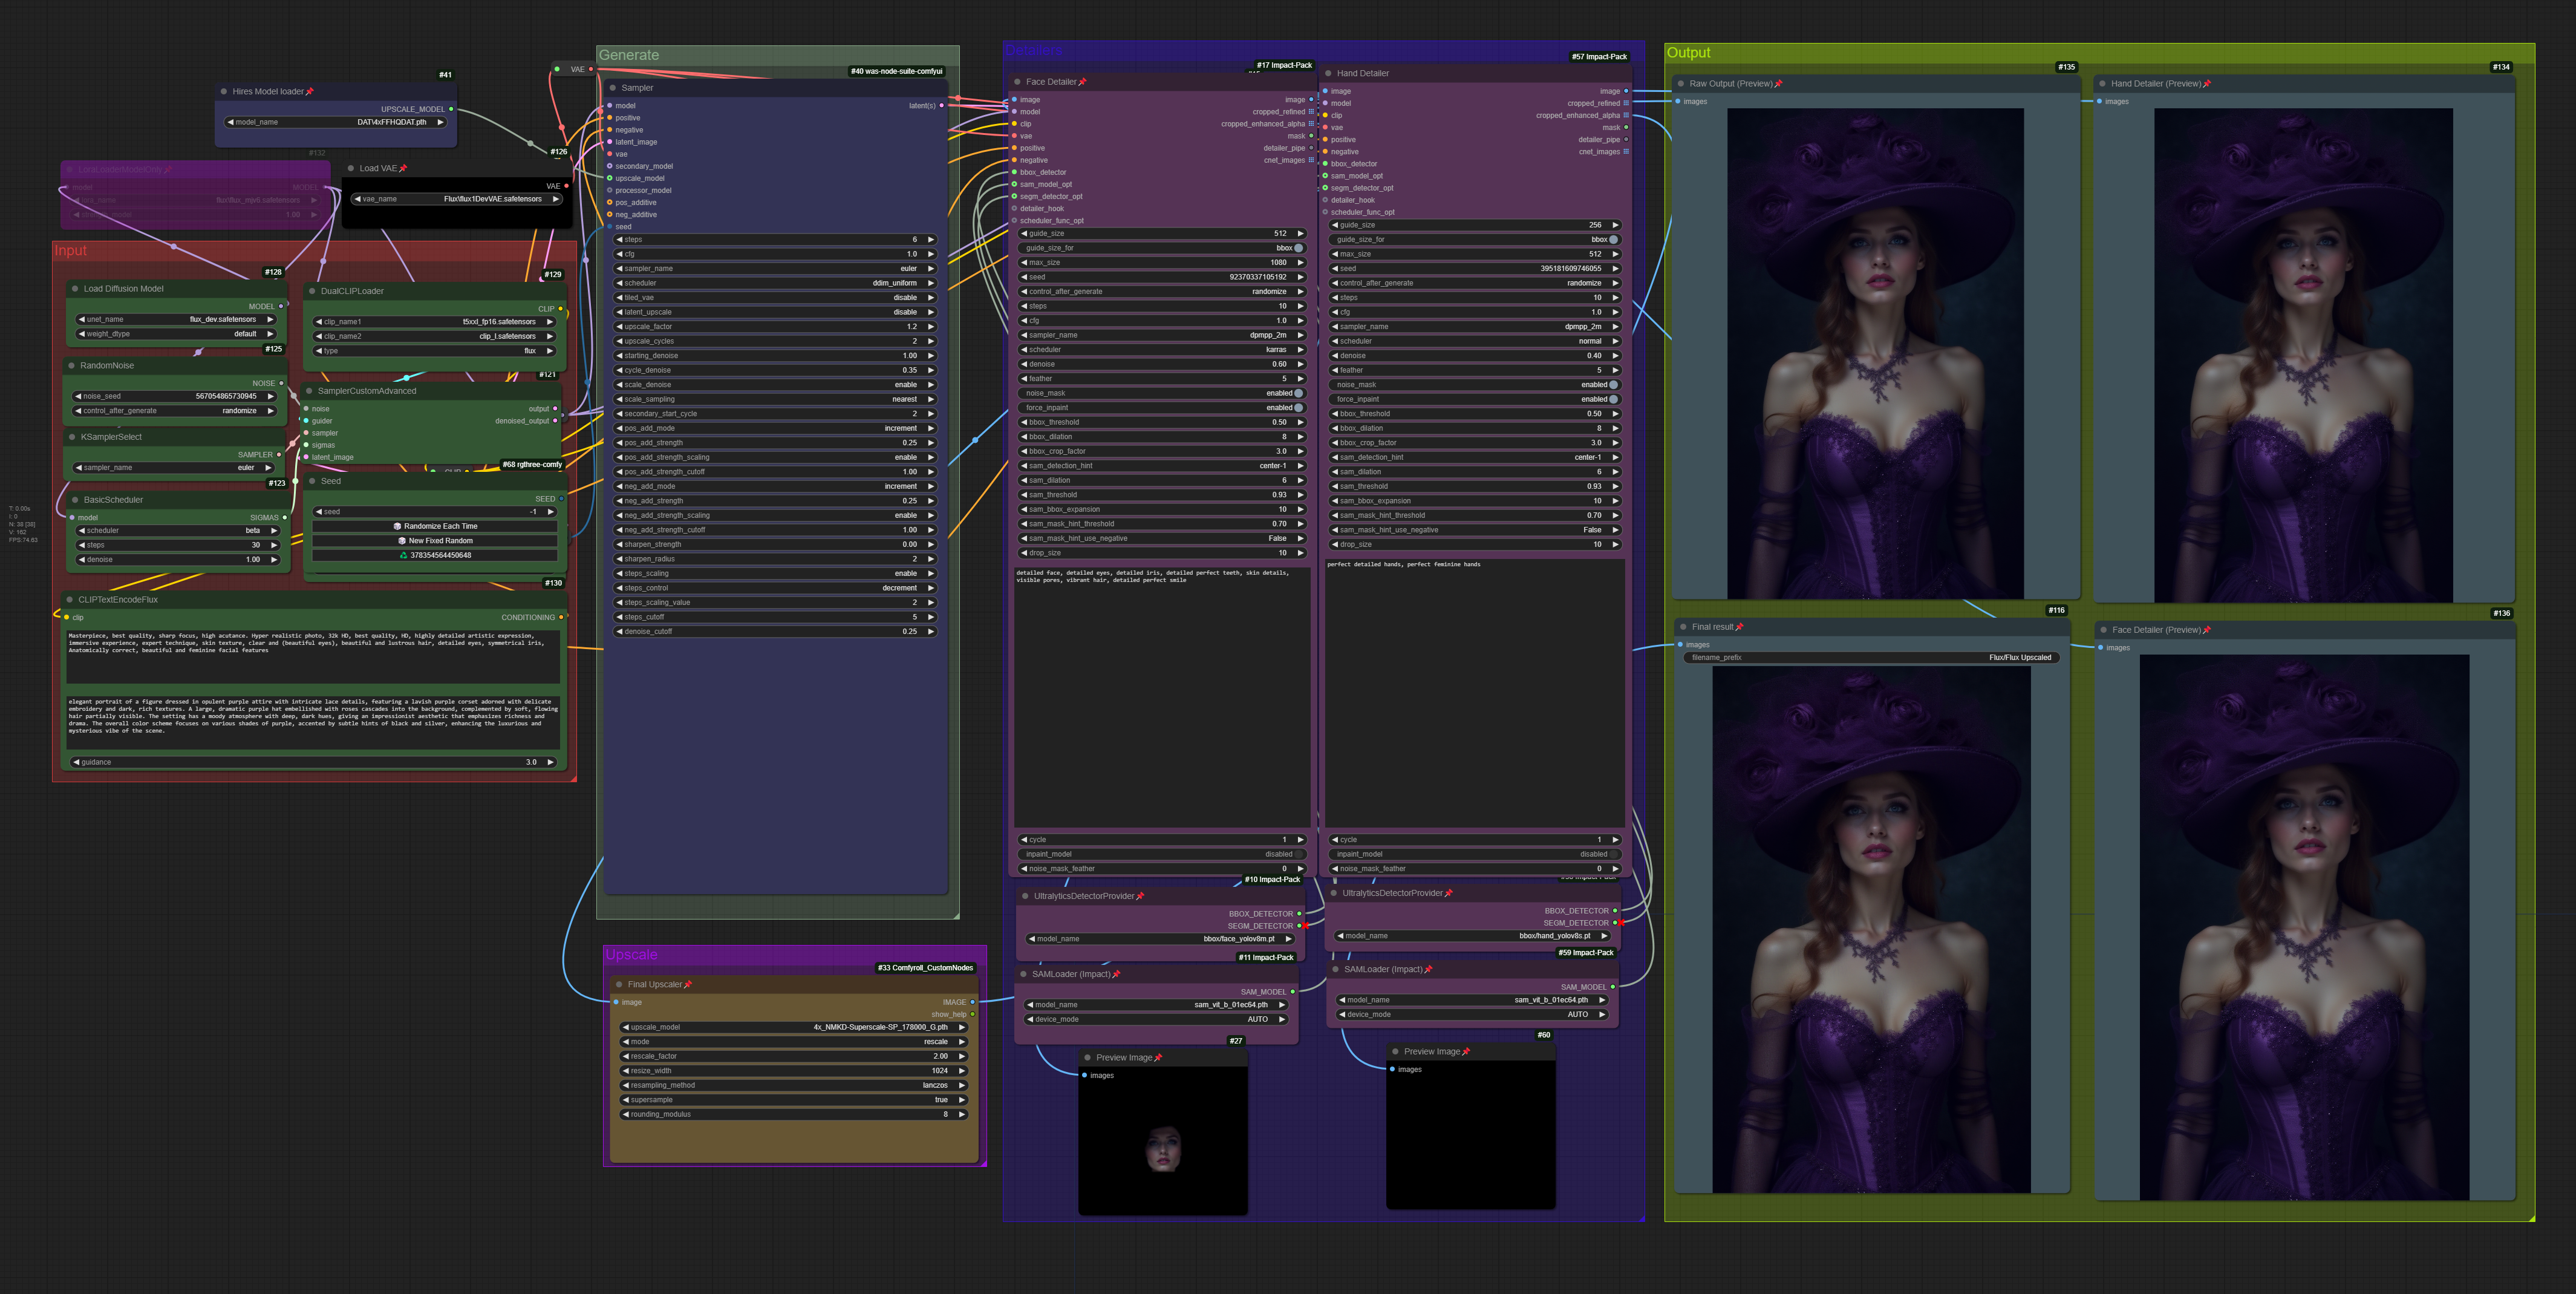Click the pin icon on Face Detailer node
Viewport: 2576px width, 1294px height.
1082,82
